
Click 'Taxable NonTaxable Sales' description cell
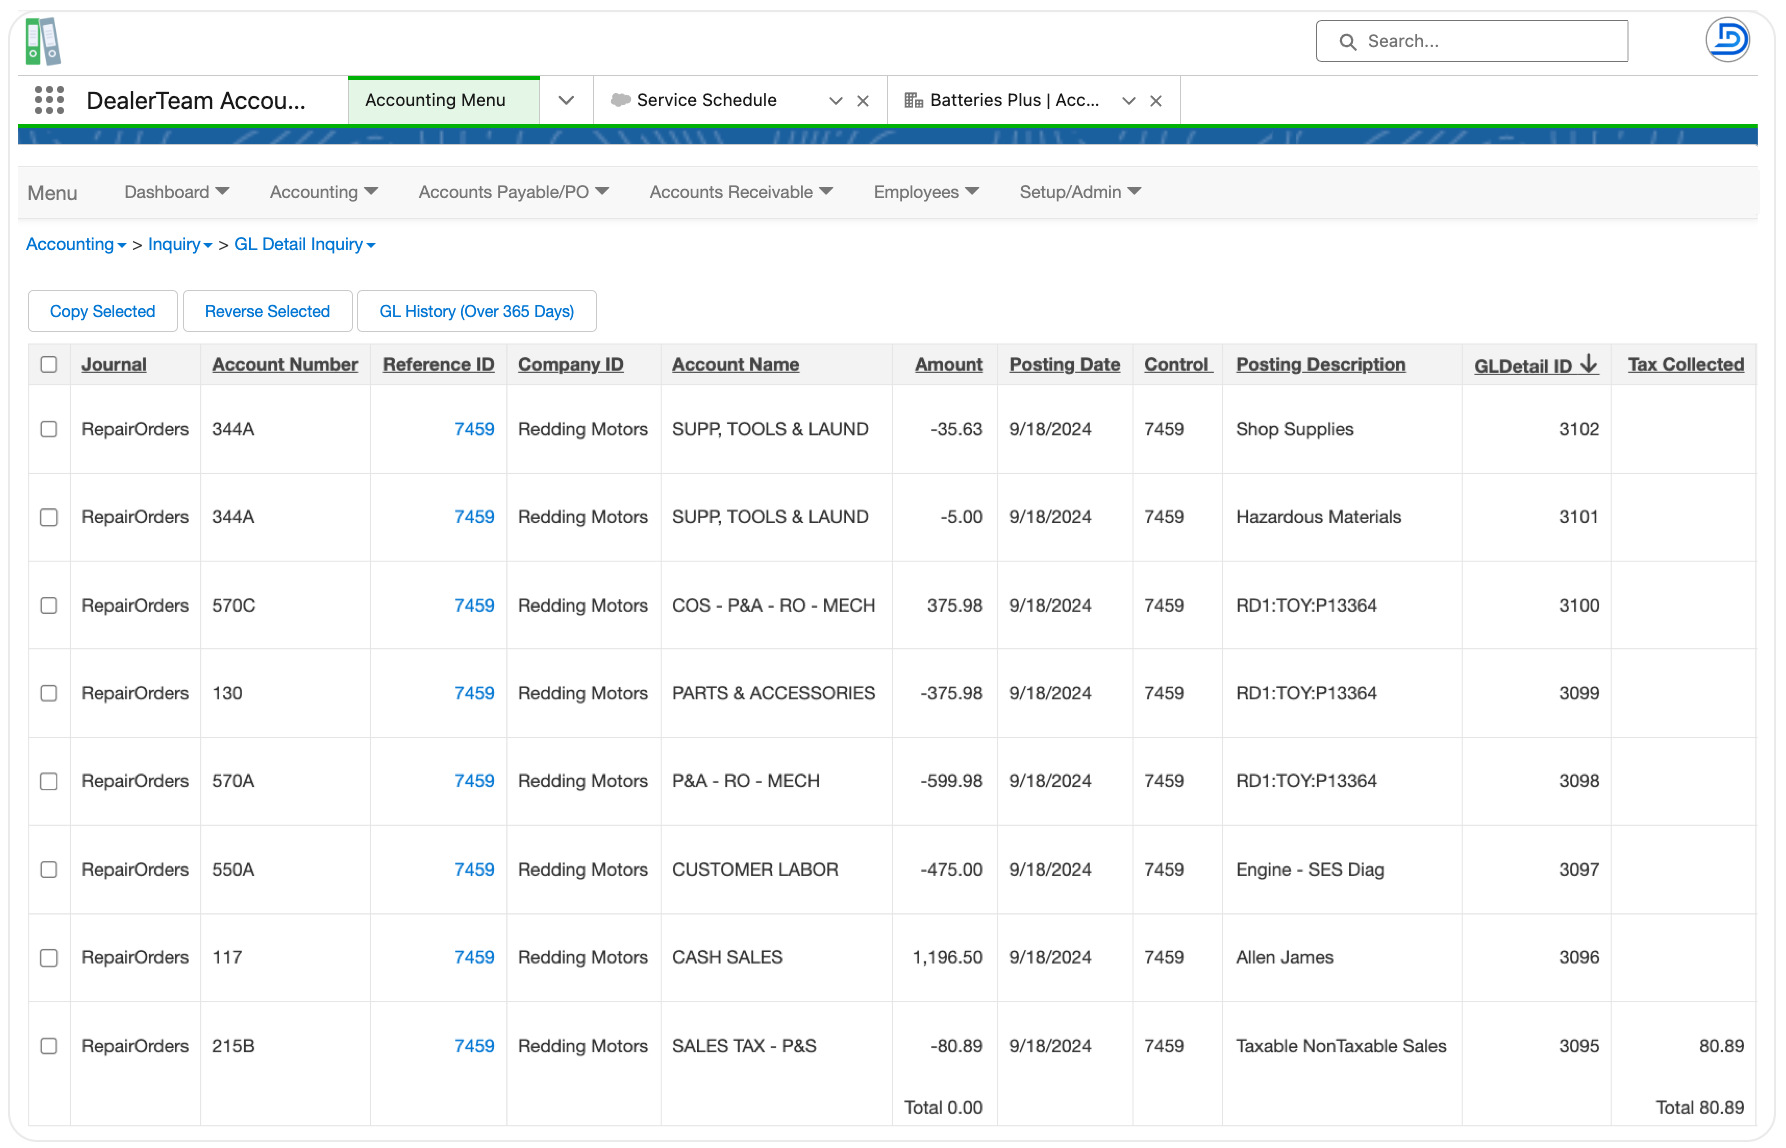coord(1341,1046)
